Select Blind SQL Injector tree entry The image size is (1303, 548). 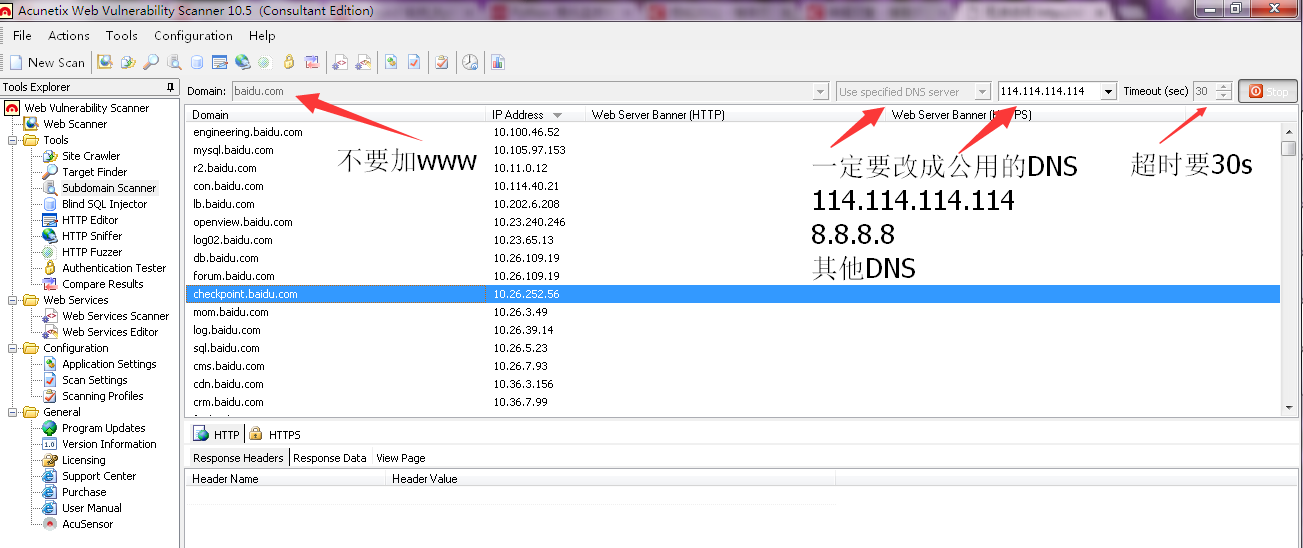(x=105, y=204)
